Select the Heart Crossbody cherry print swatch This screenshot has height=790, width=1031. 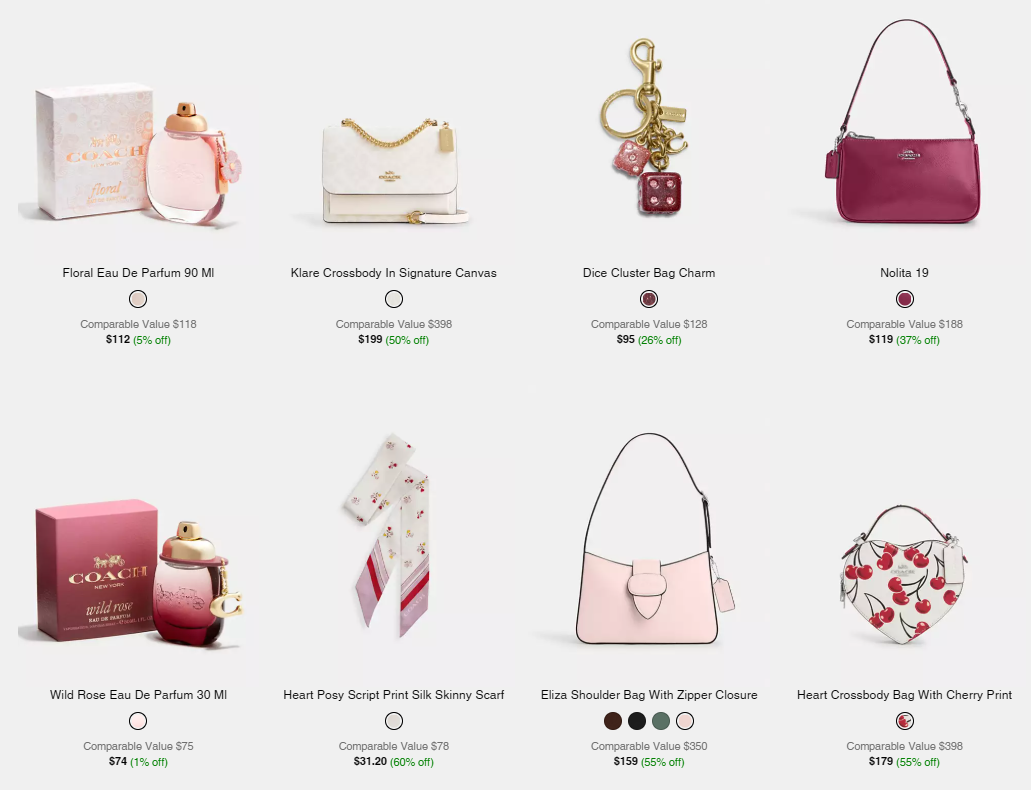tap(905, 721)
